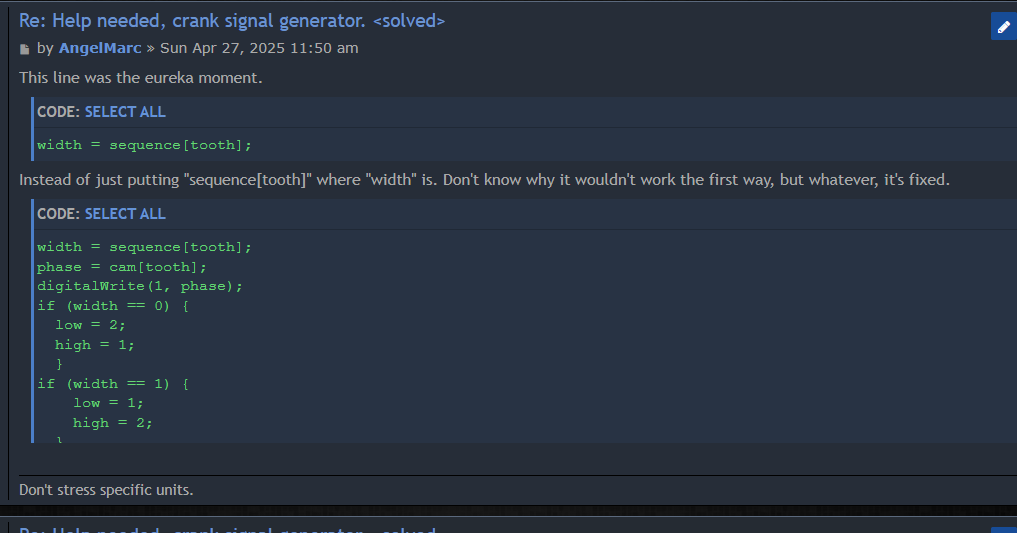Screen dimensions: 1017x533
Task: Click the "if (width == 0) {" line
Action: tap(113, 306)
